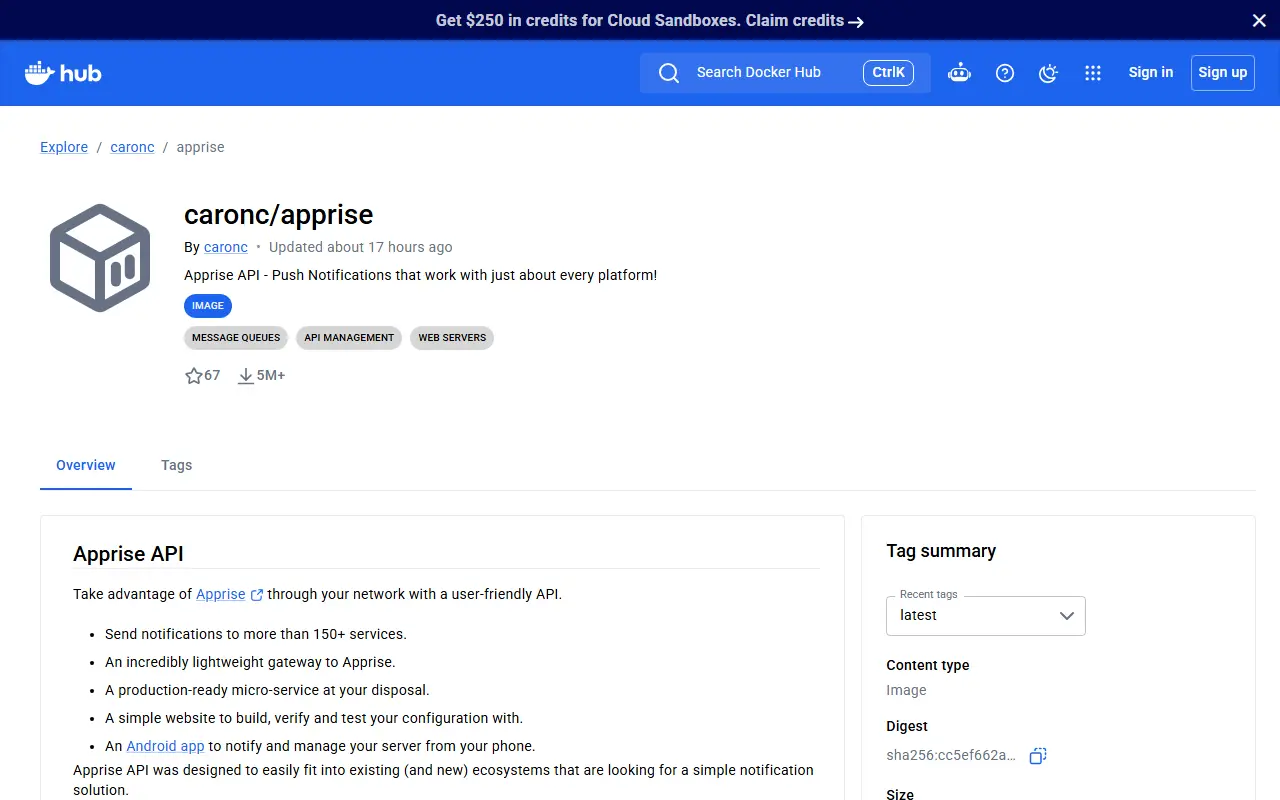Filter by API MANAGEMENT category chip
Viewport: 1280px width, 800px height.
click(x=349, y=338)
